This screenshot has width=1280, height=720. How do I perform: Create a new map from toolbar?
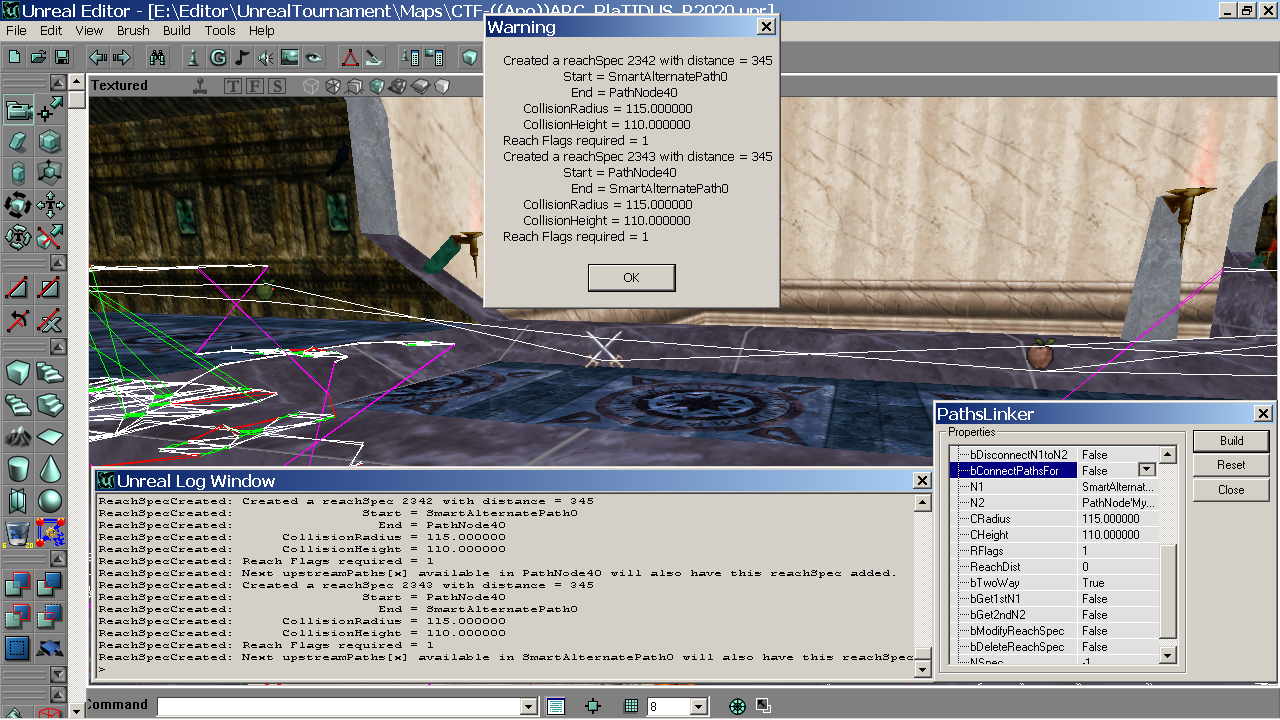15,57
